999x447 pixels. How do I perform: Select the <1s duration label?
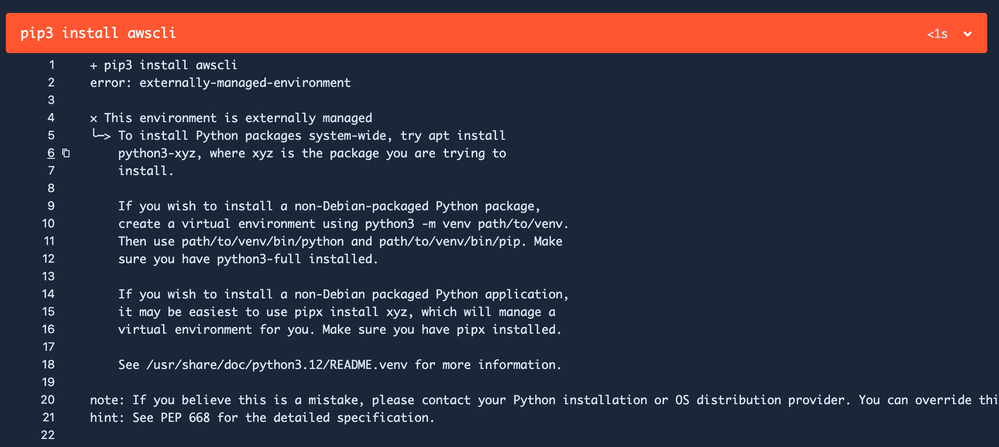[x=937, y=34]
